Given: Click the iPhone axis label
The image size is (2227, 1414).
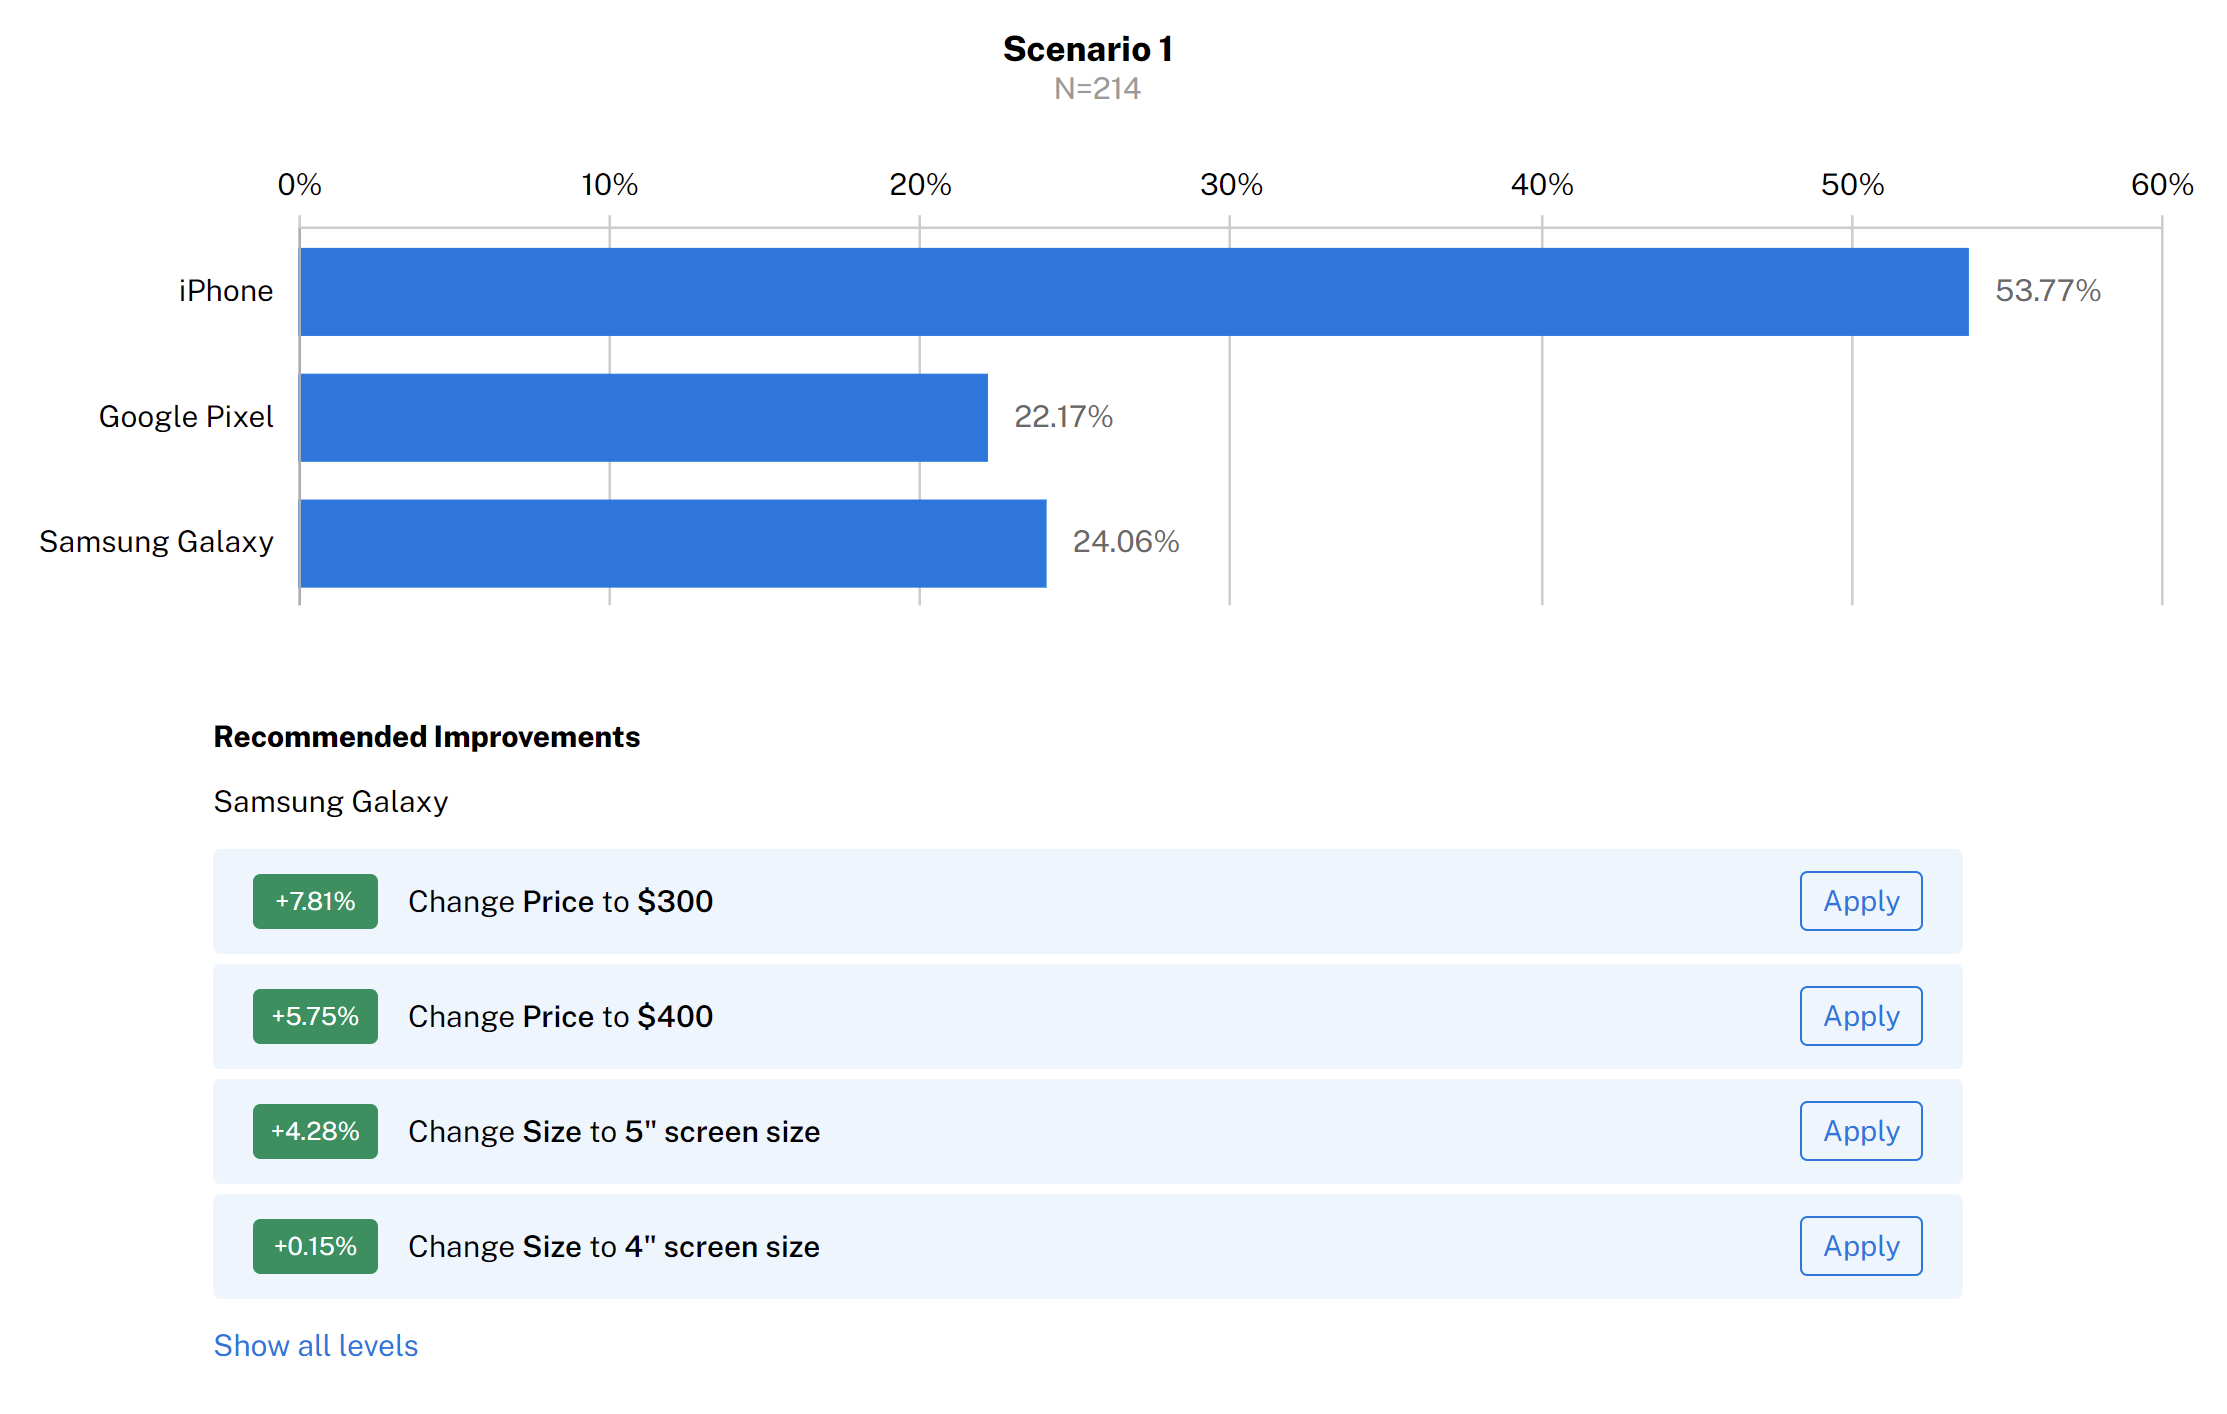Looking at the screenshot, I should click(x=226, y=291).
